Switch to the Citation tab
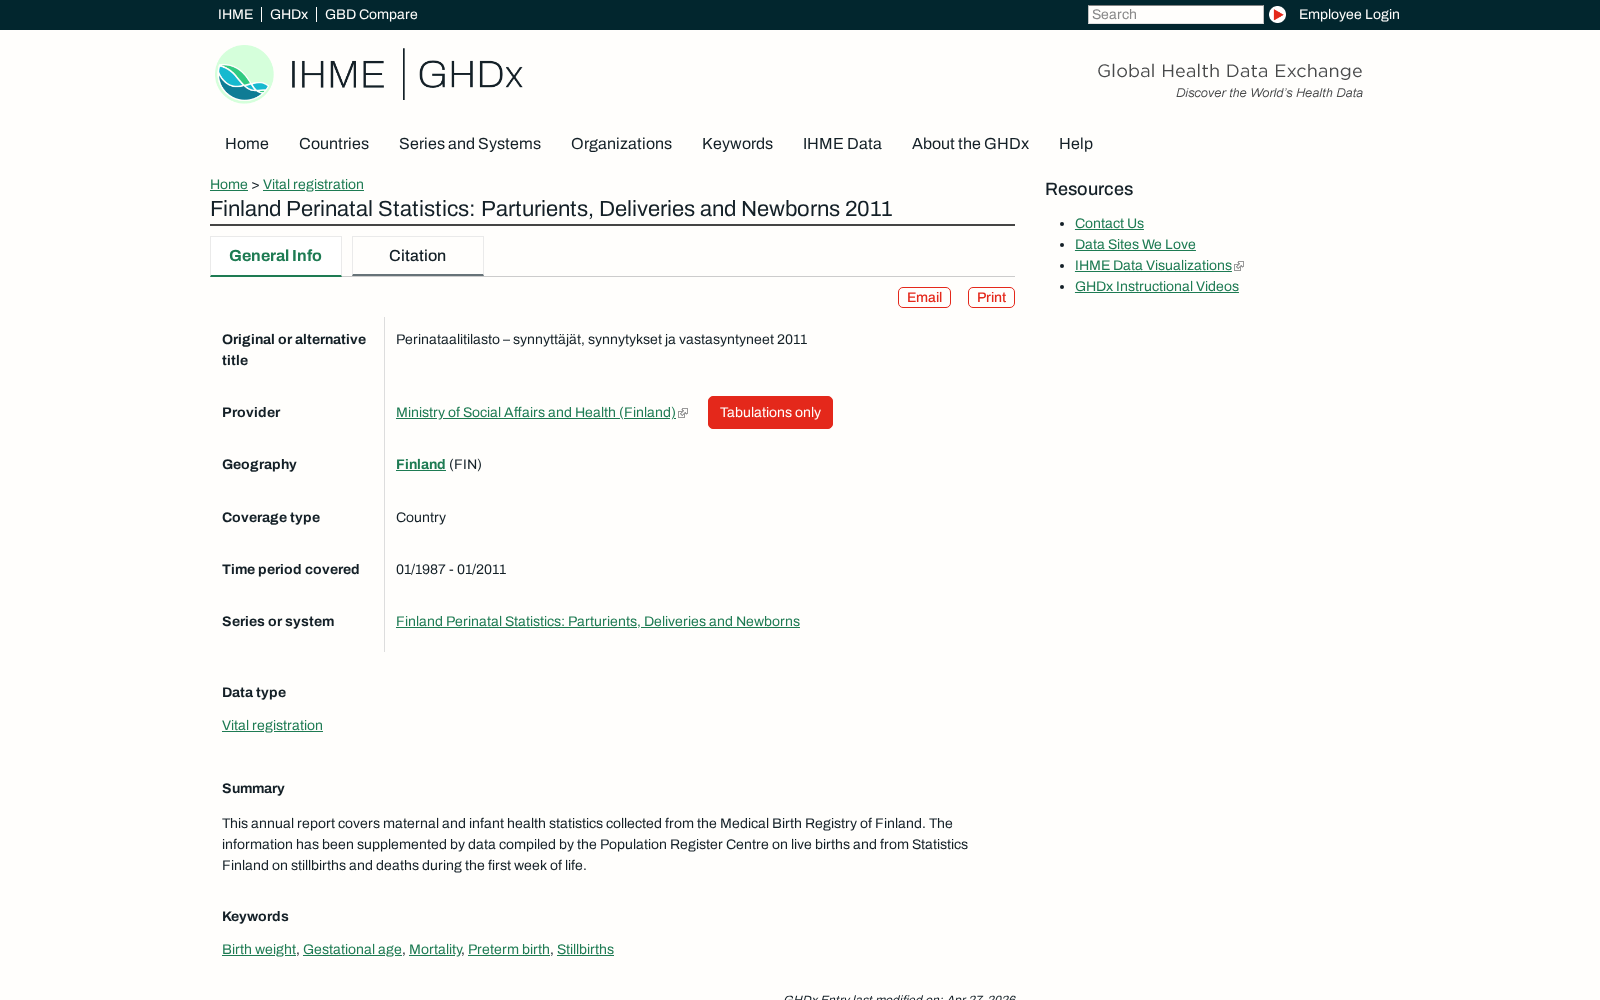This screenshot has width=1600, height=1000. click(x=417, y=256)
